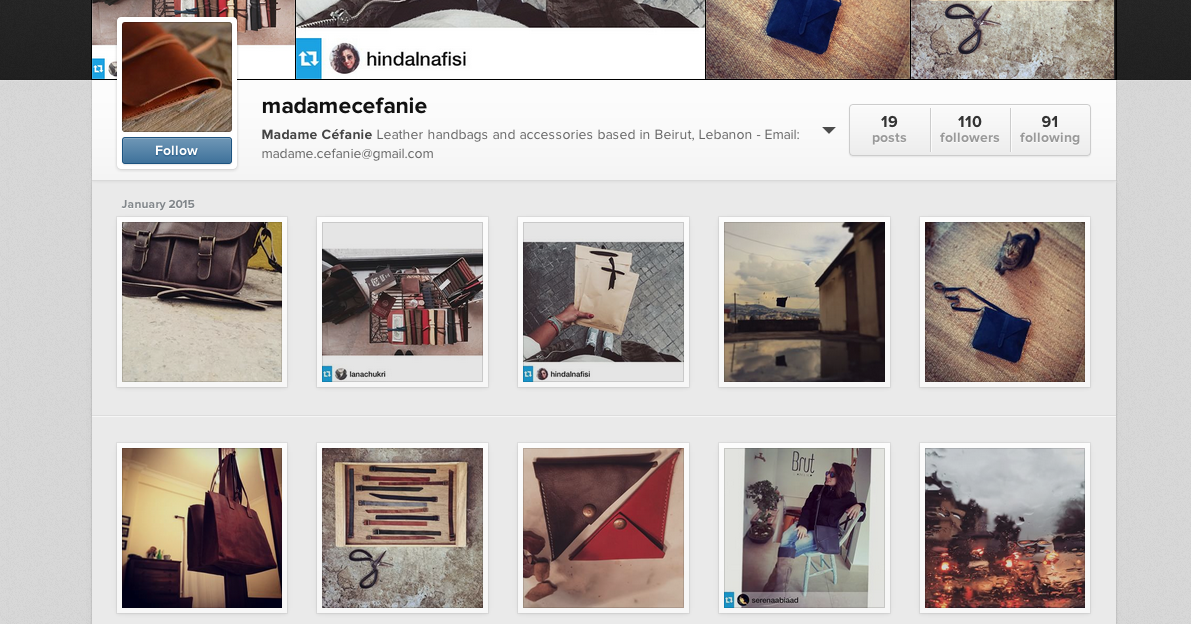Image resolution: width=1191 pixels, height=624 pixels.
Task: Open the hindalnafisi username link in header
Action: pyautogui.click(x=416, y=59)
